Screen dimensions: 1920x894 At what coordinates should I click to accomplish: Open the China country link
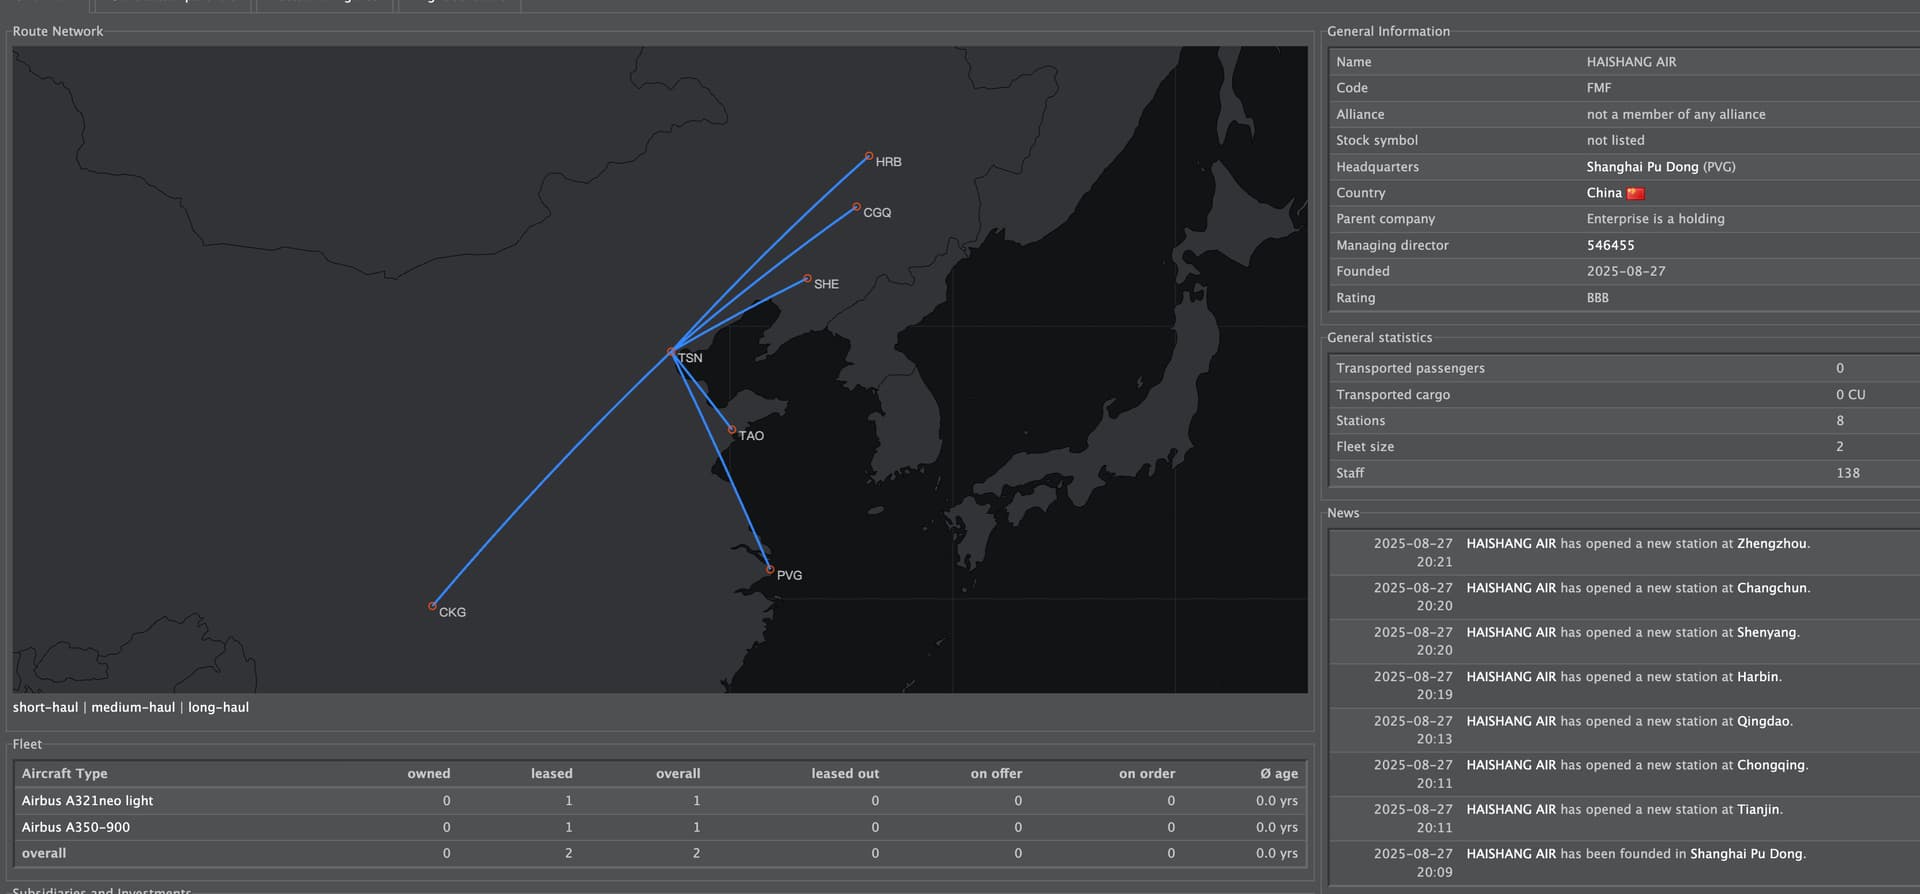(x=1603, y=193)
